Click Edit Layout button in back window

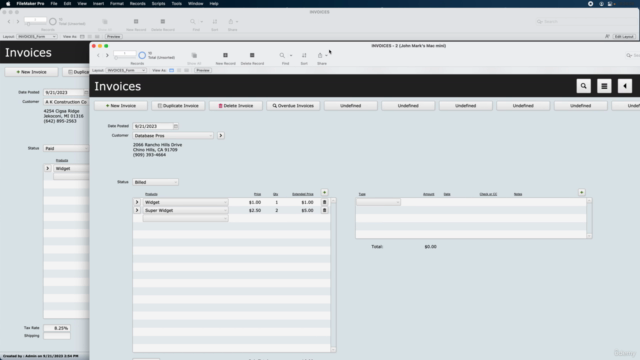[624, 37]
